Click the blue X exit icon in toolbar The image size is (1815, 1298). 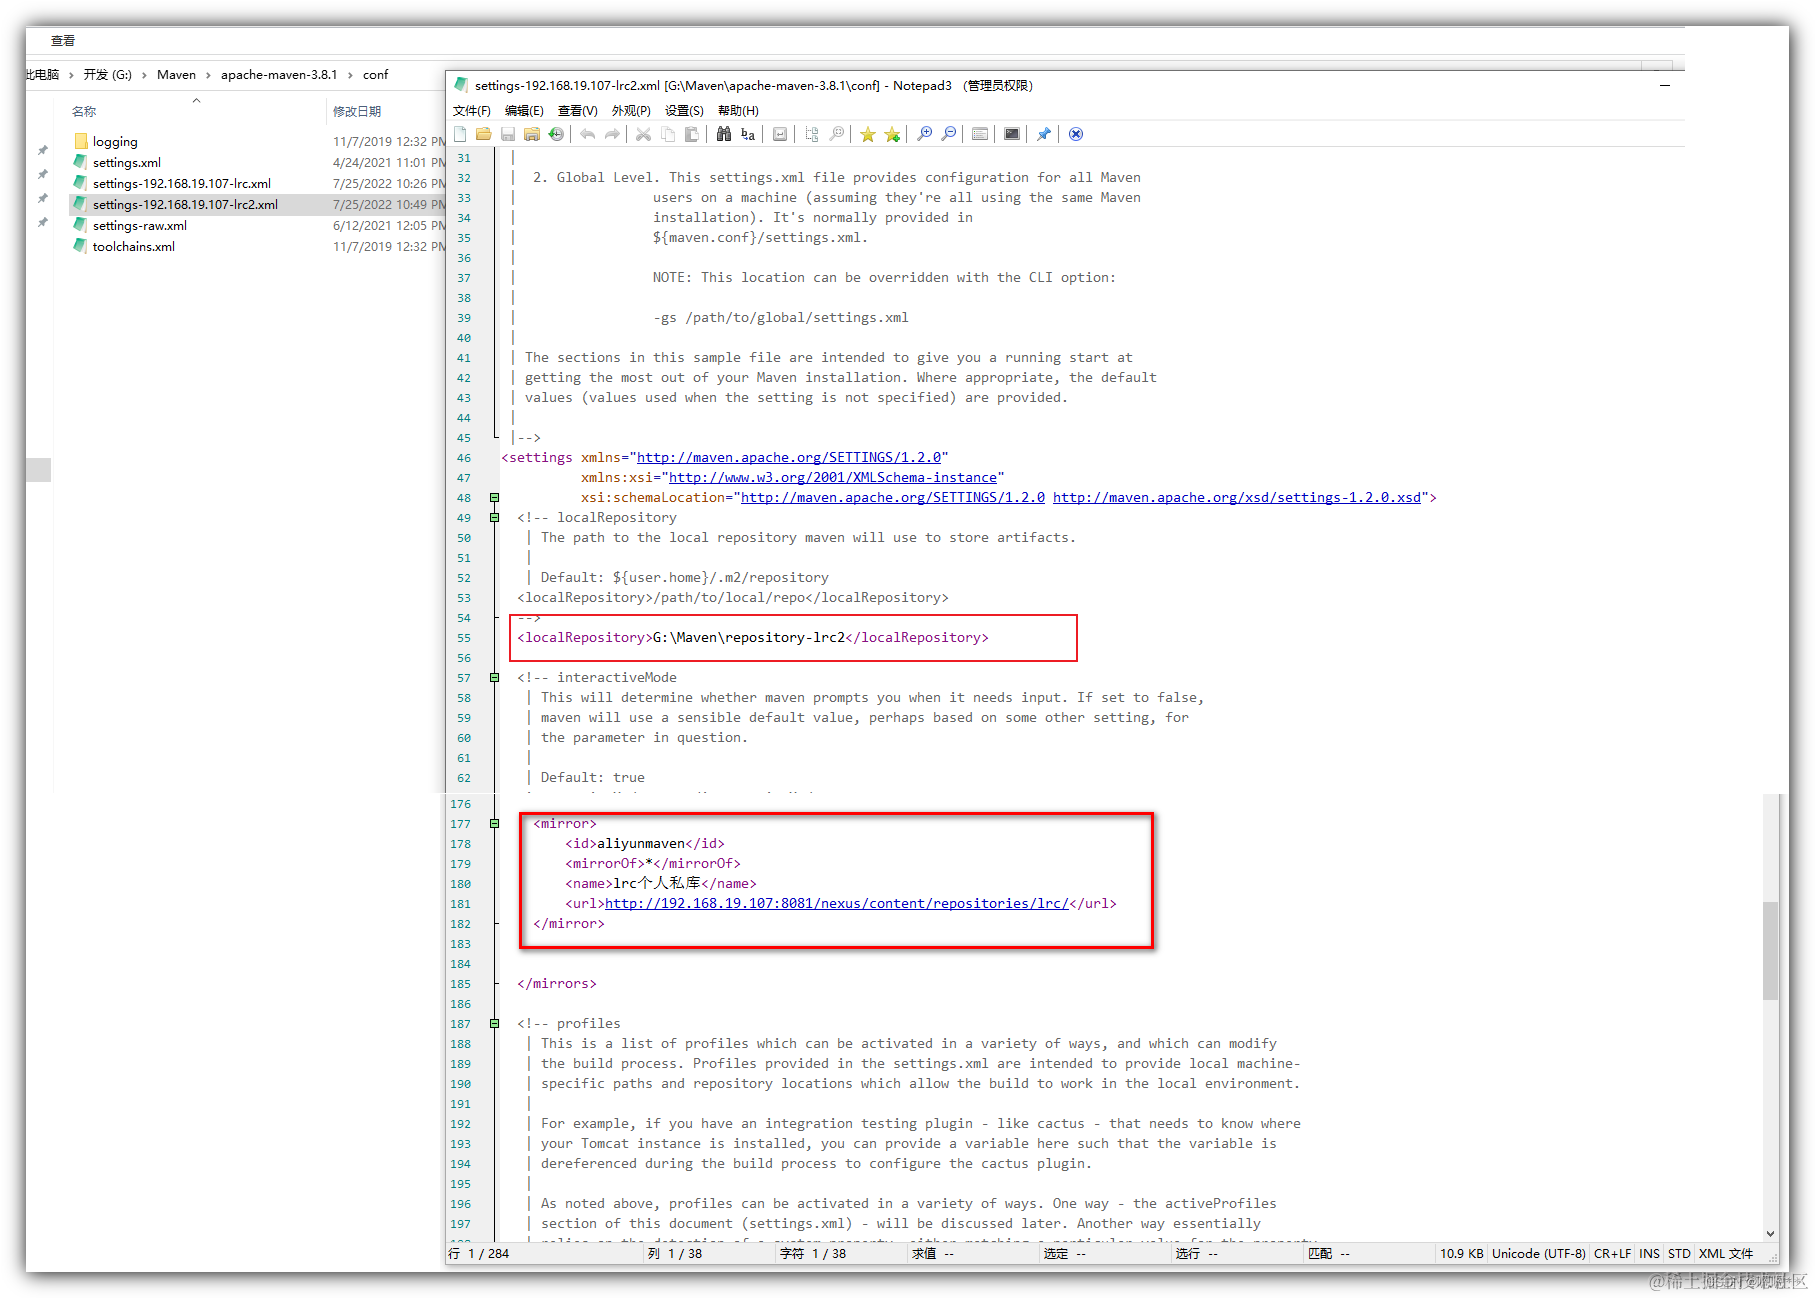click(1076, 134)
